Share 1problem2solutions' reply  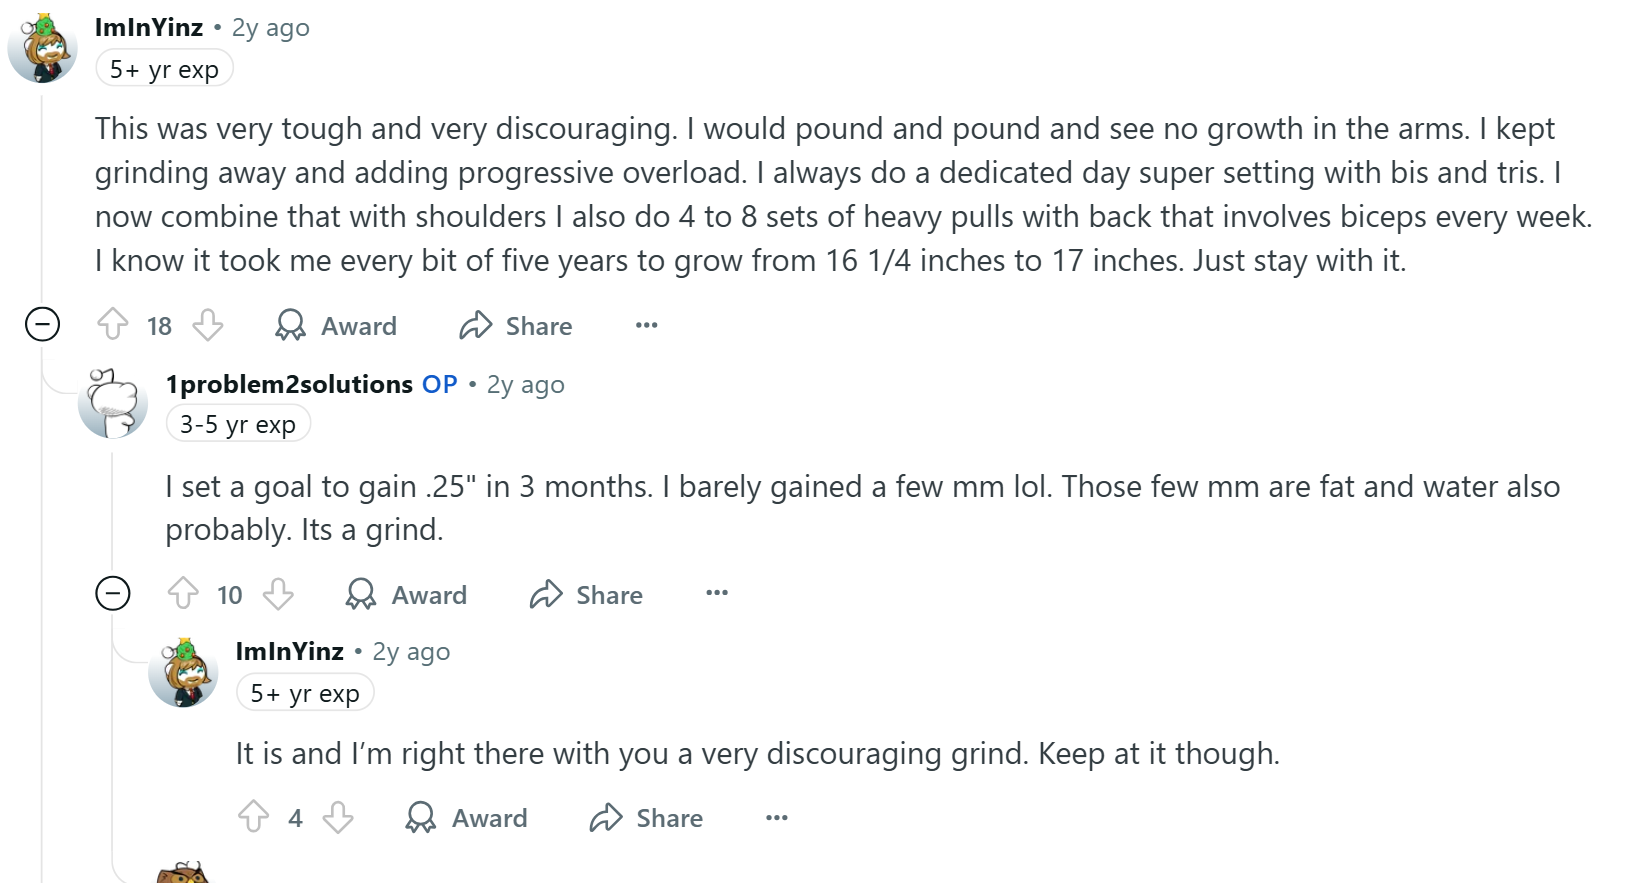click(586, 594)
